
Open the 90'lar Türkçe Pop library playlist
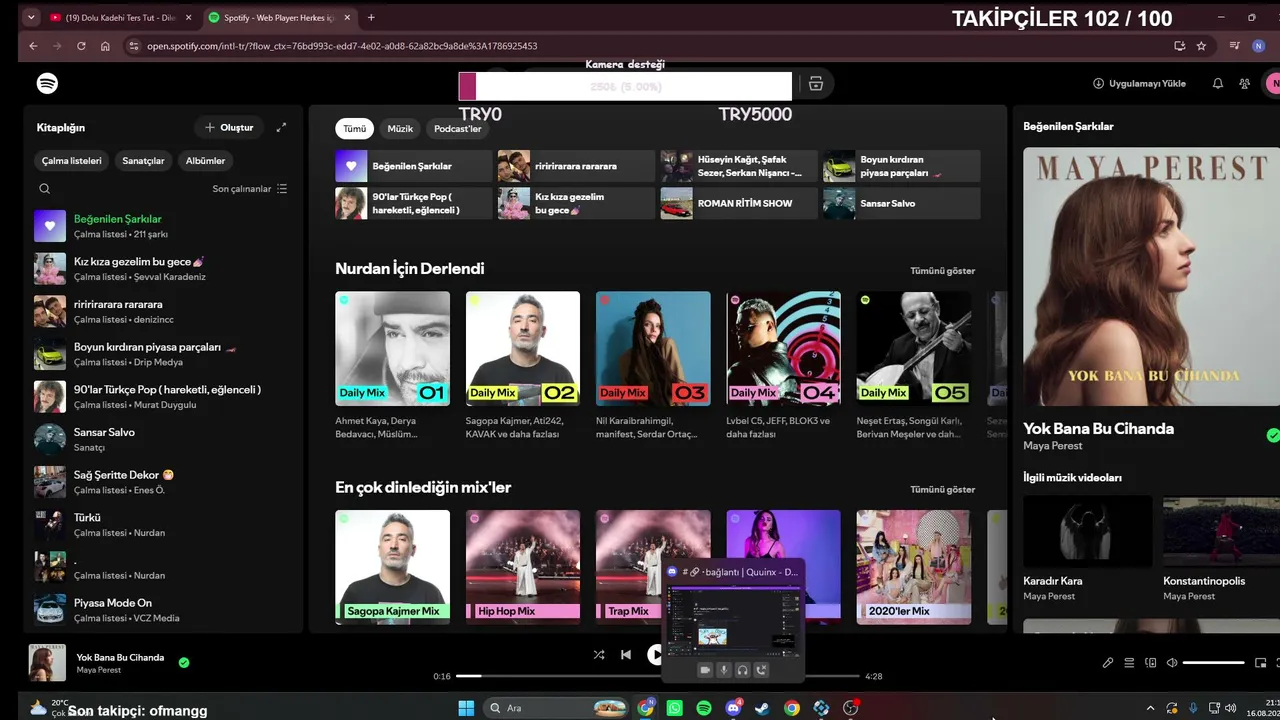click(163, 397)
